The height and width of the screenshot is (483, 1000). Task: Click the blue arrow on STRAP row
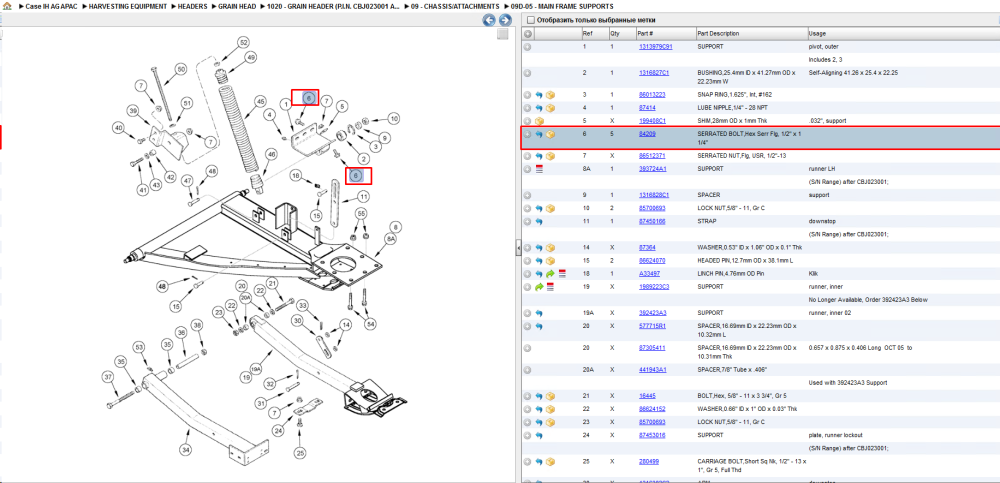tap(539, 221)
